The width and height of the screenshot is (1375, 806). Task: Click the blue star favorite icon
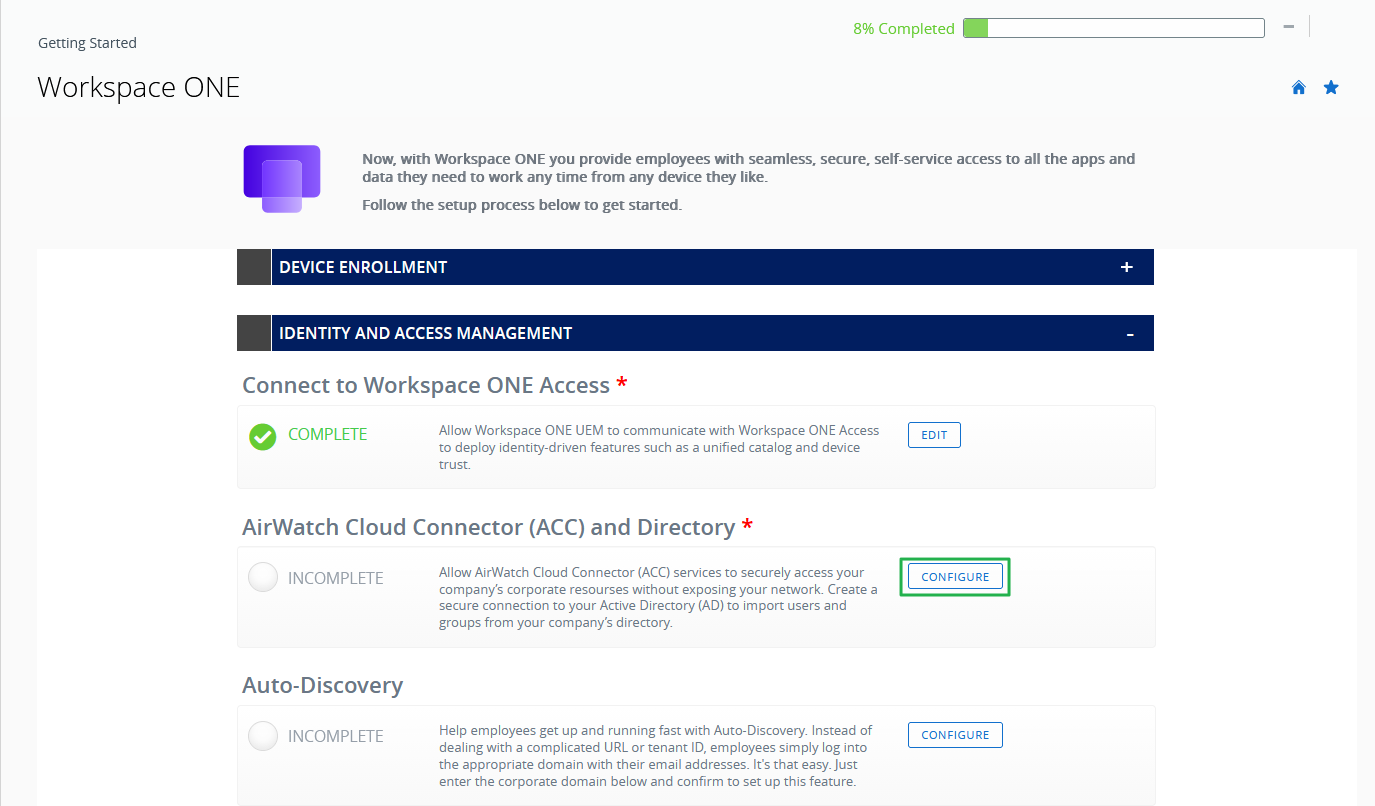[x=1331, y=88]
